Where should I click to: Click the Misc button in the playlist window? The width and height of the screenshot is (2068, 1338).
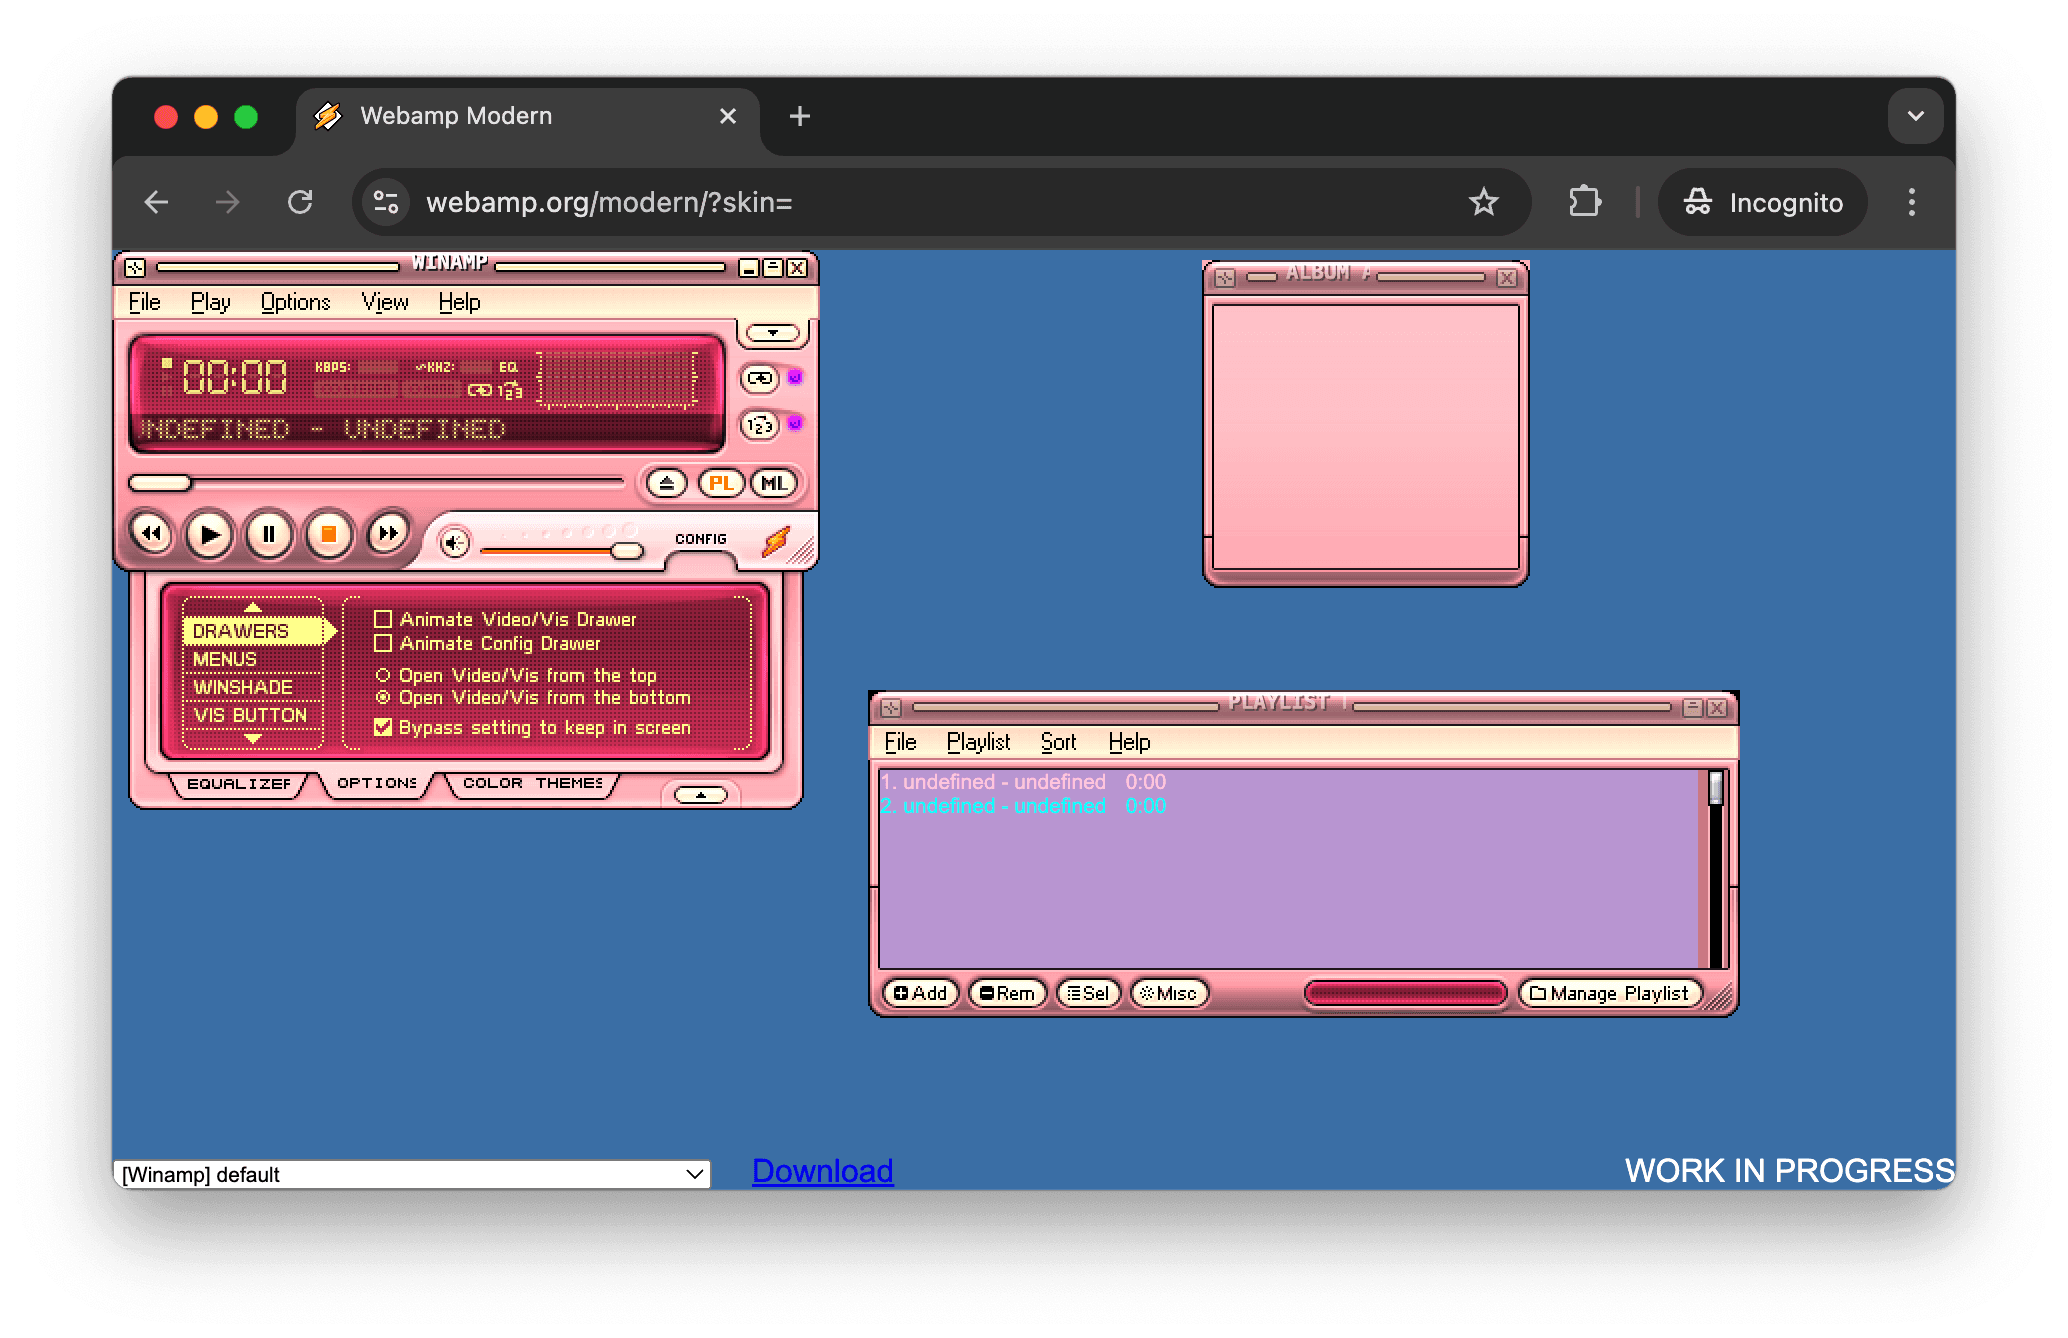1168,992
